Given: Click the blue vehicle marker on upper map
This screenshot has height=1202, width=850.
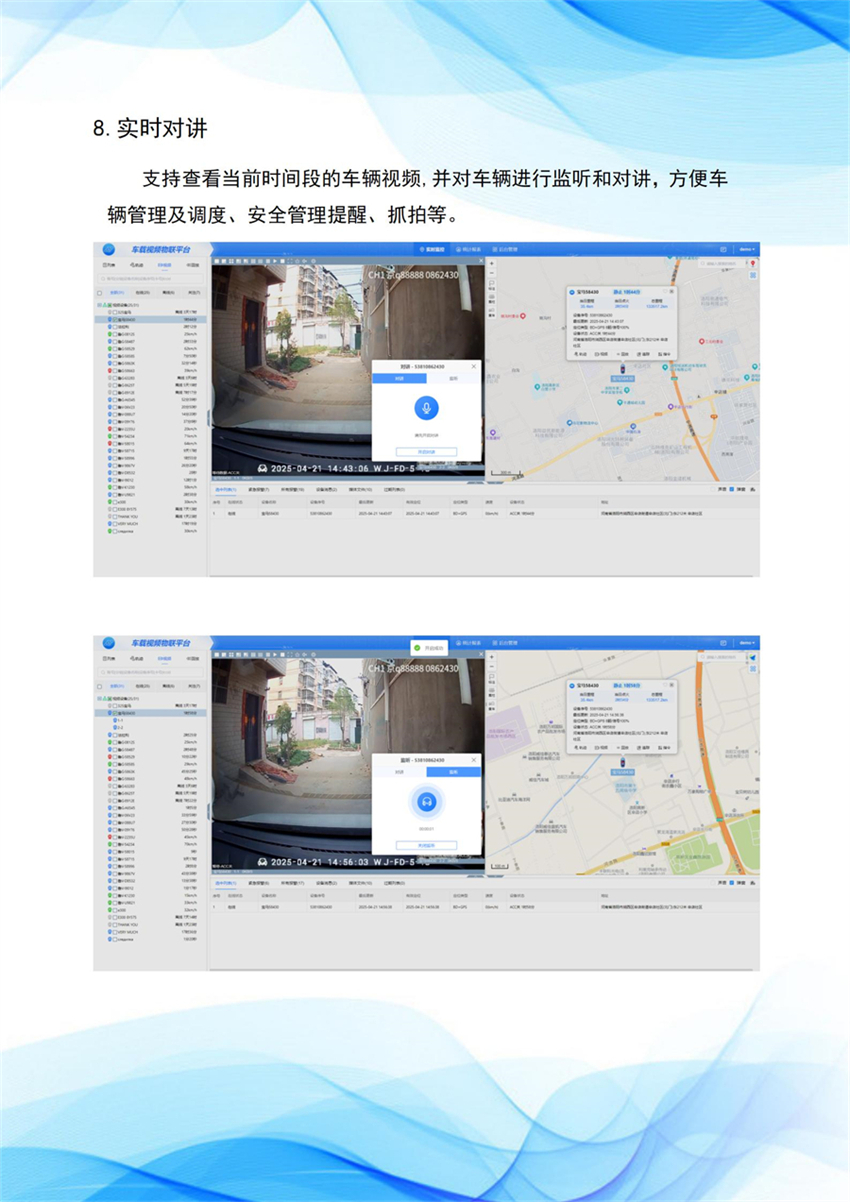Looking at the screenshot, I should tap(622, 368).
